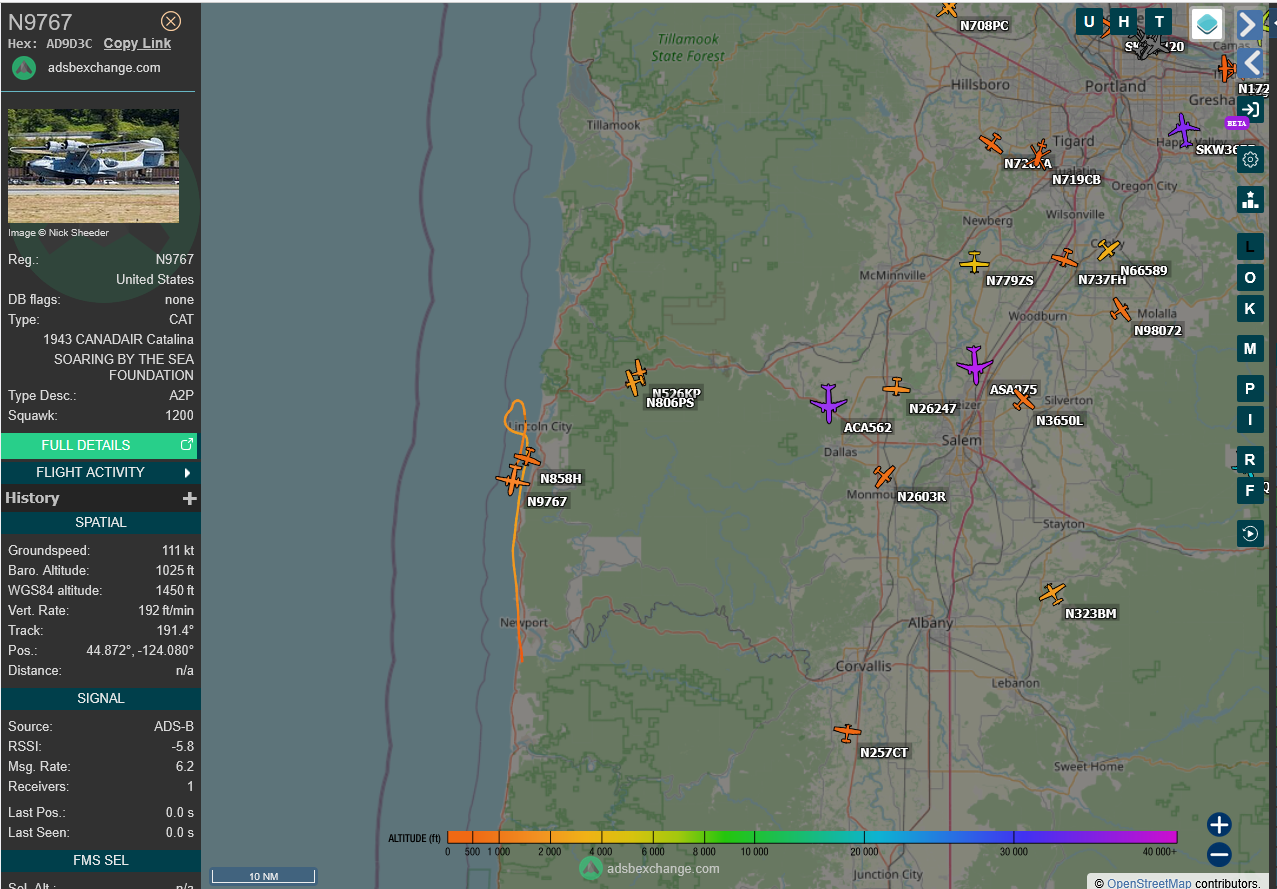The width and height of the screenshot is (1277, 889).
Task: Expand the sidebar with the right chevron
Action: [1248, 24]
